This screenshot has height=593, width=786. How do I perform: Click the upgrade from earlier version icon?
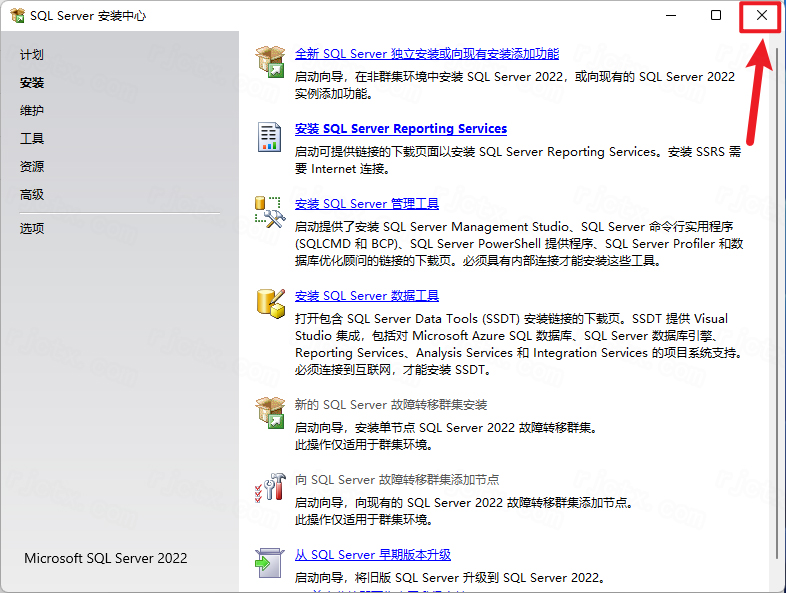[x=270, y=563]
